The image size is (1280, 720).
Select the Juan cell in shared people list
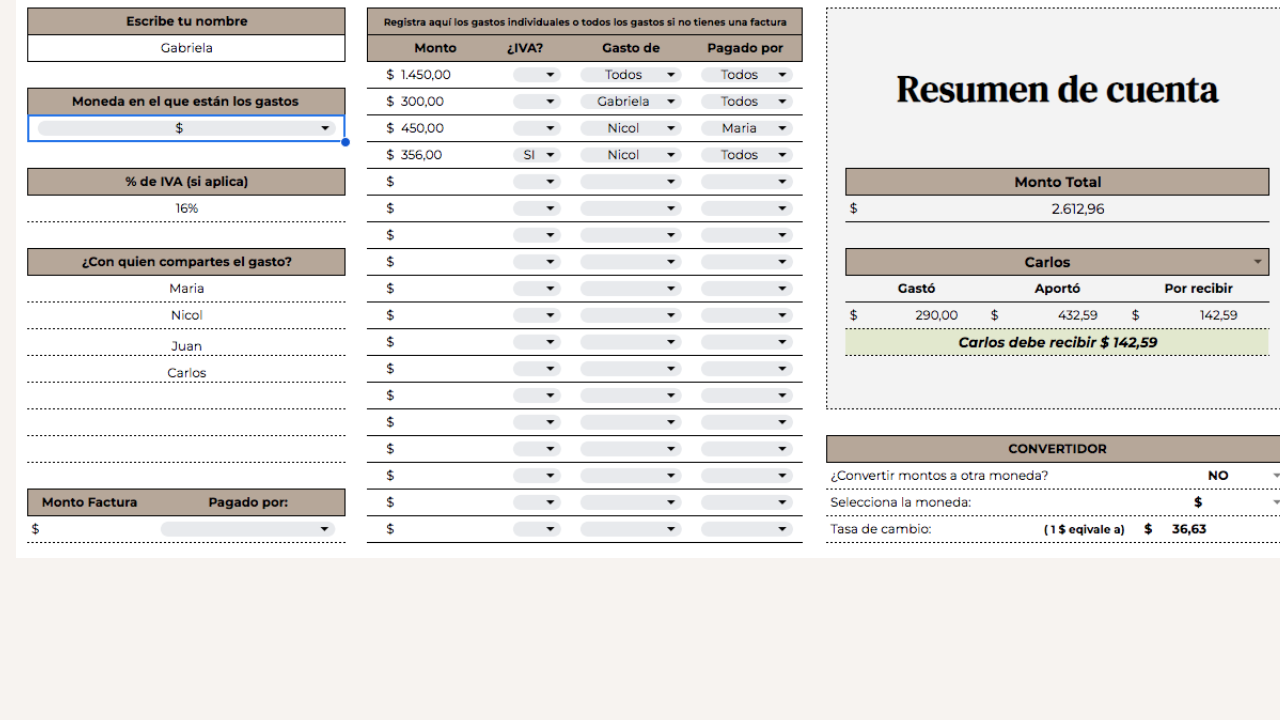click(x=186, y=346)
